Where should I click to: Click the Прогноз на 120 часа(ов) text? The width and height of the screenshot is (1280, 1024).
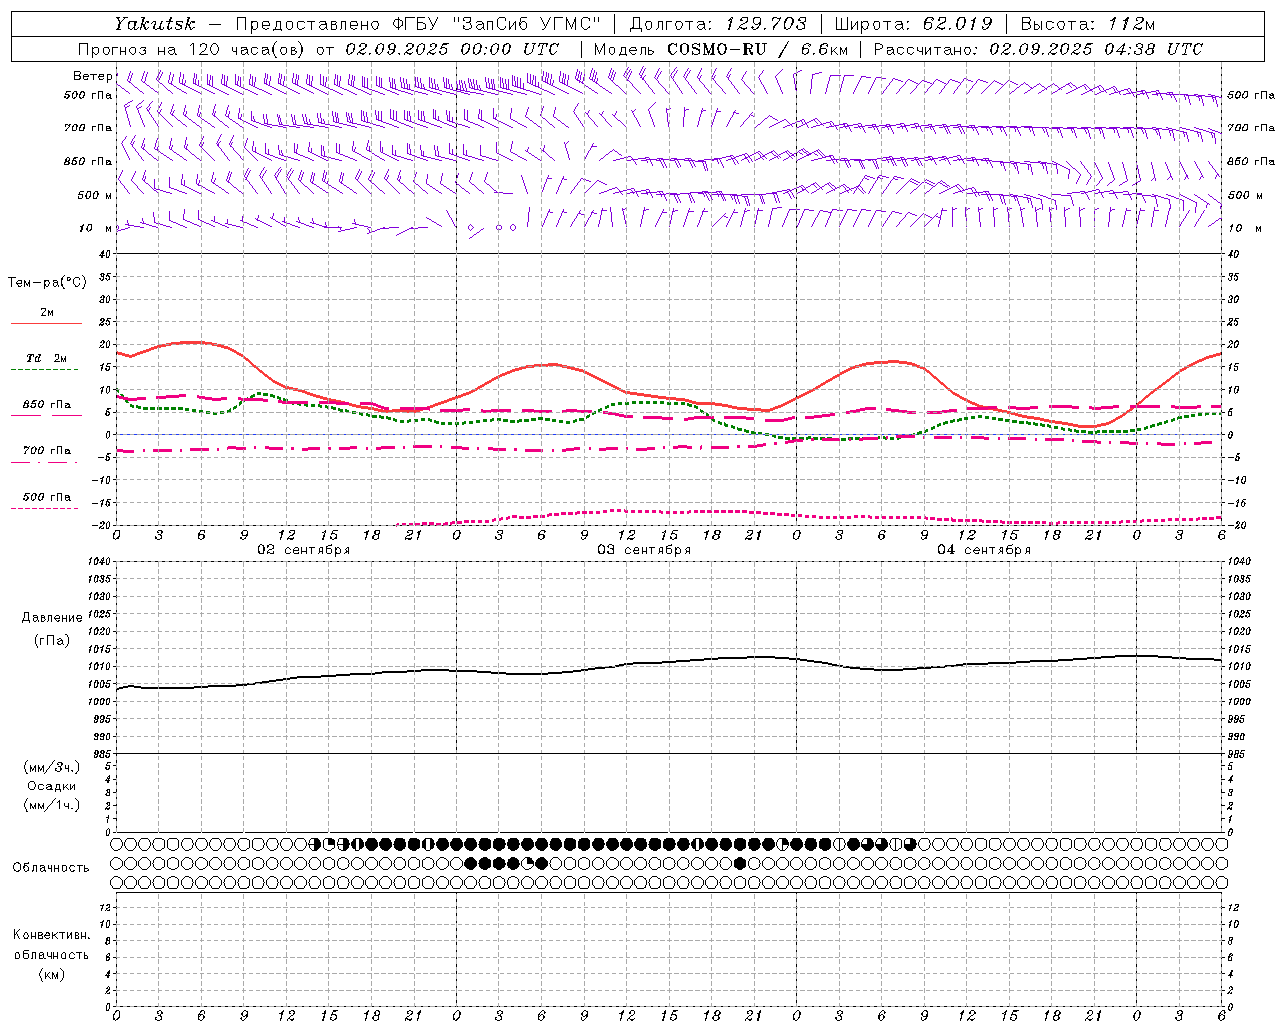(x=193, y=49)
